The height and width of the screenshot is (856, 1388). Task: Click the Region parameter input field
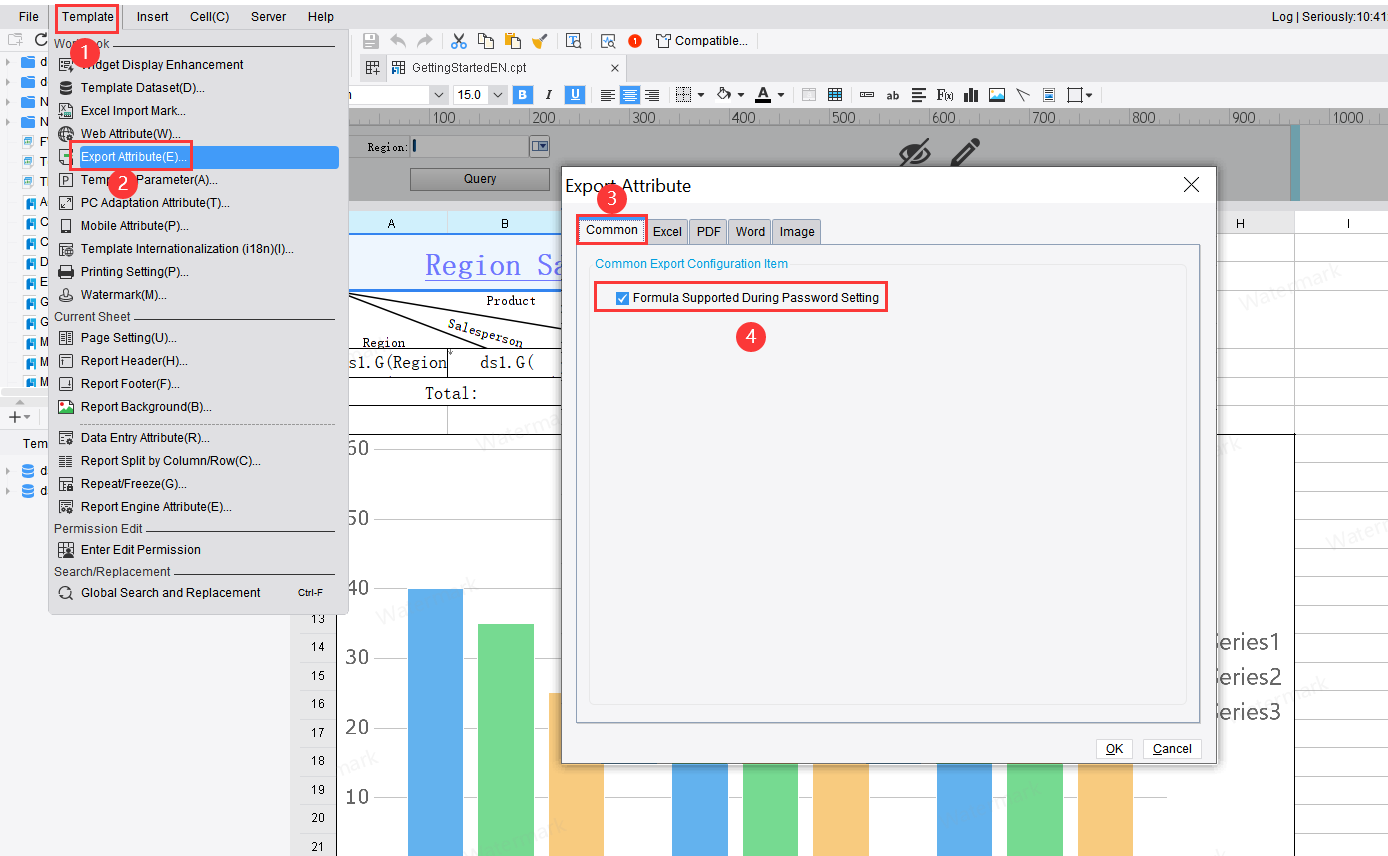[469, 147]
